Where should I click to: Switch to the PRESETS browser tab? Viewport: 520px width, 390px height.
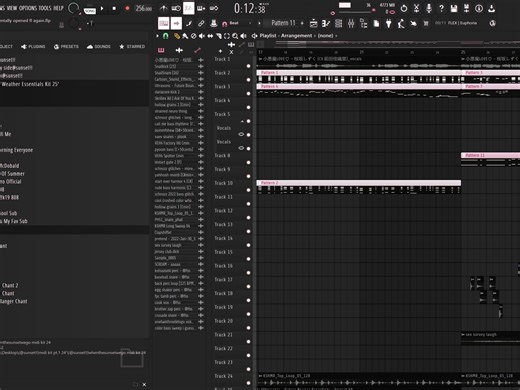[x=66, y=47]
